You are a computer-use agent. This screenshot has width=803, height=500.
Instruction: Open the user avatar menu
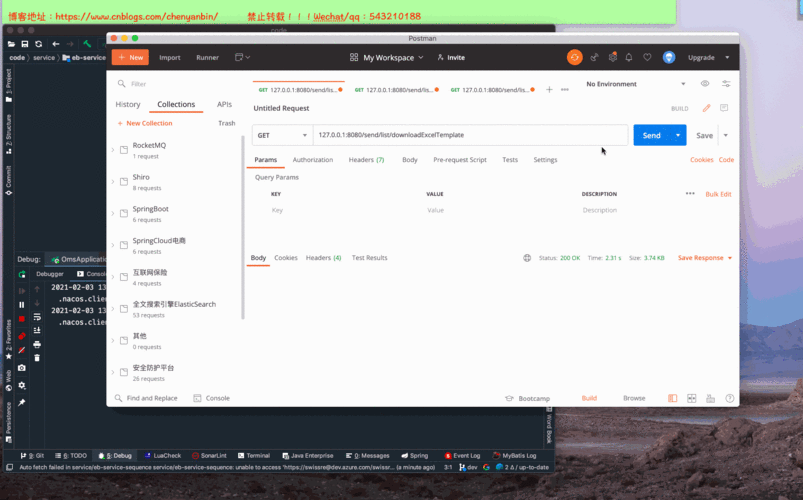tap(669, 57)
